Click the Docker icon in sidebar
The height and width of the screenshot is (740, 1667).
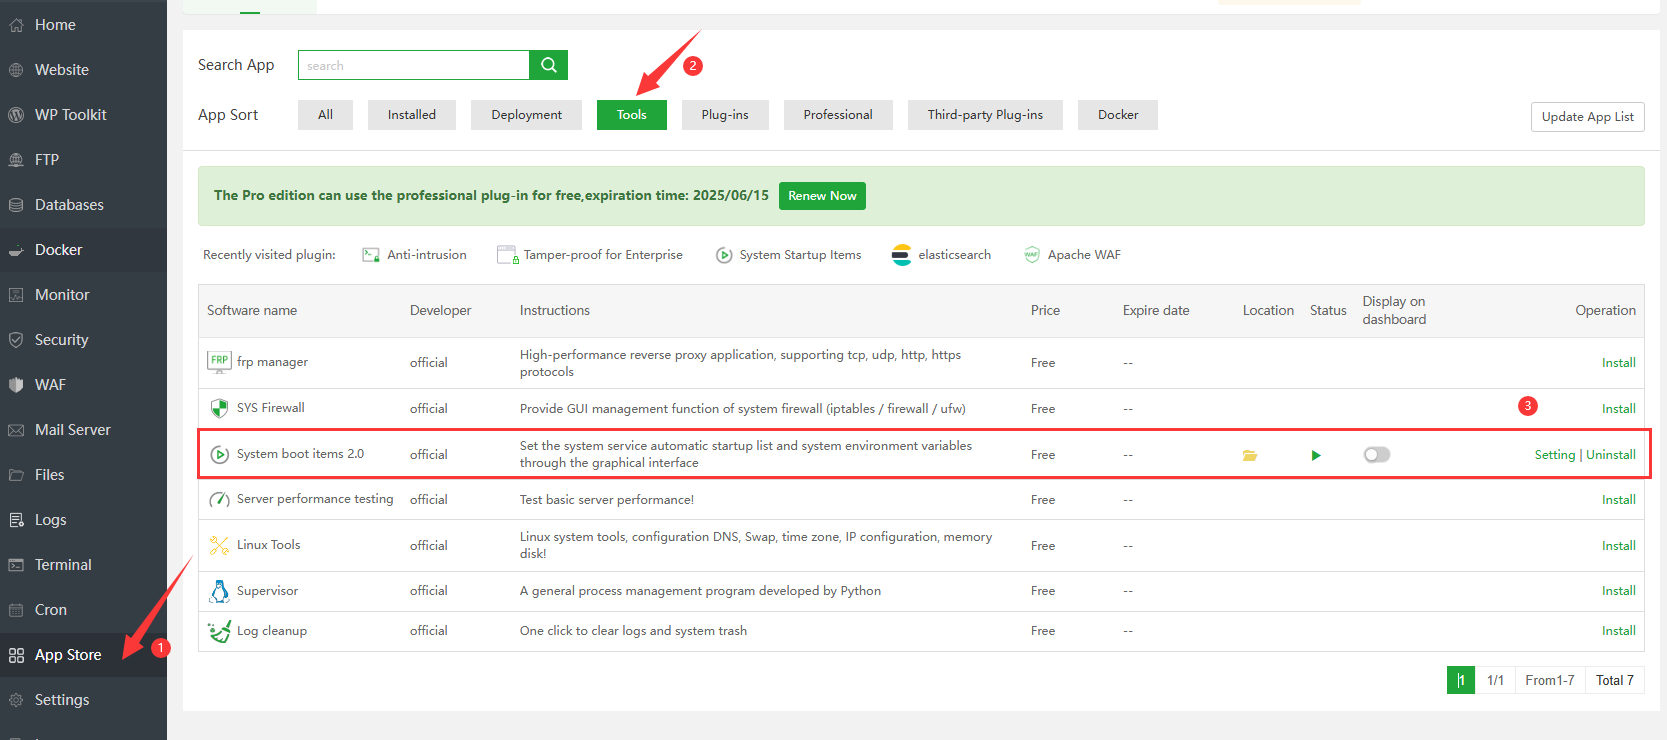coord(16,250)
